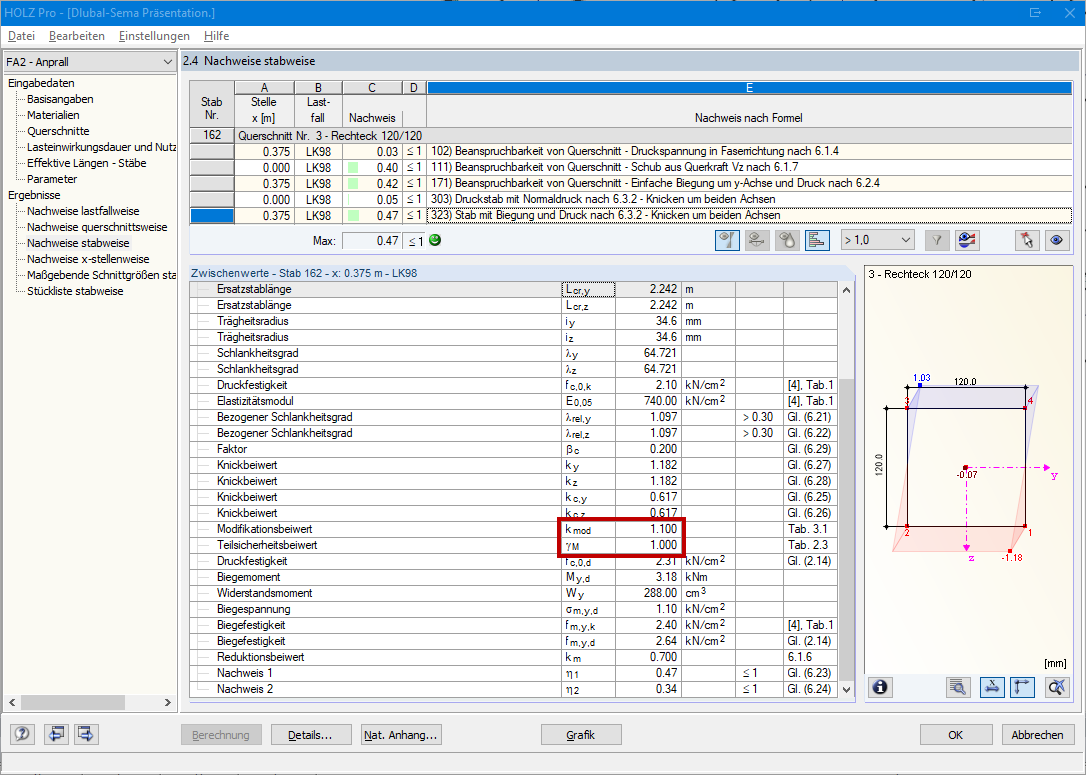Select the Ergebnisse tree node
Screen dimensions: 1086x775
[x=34, y=195]
